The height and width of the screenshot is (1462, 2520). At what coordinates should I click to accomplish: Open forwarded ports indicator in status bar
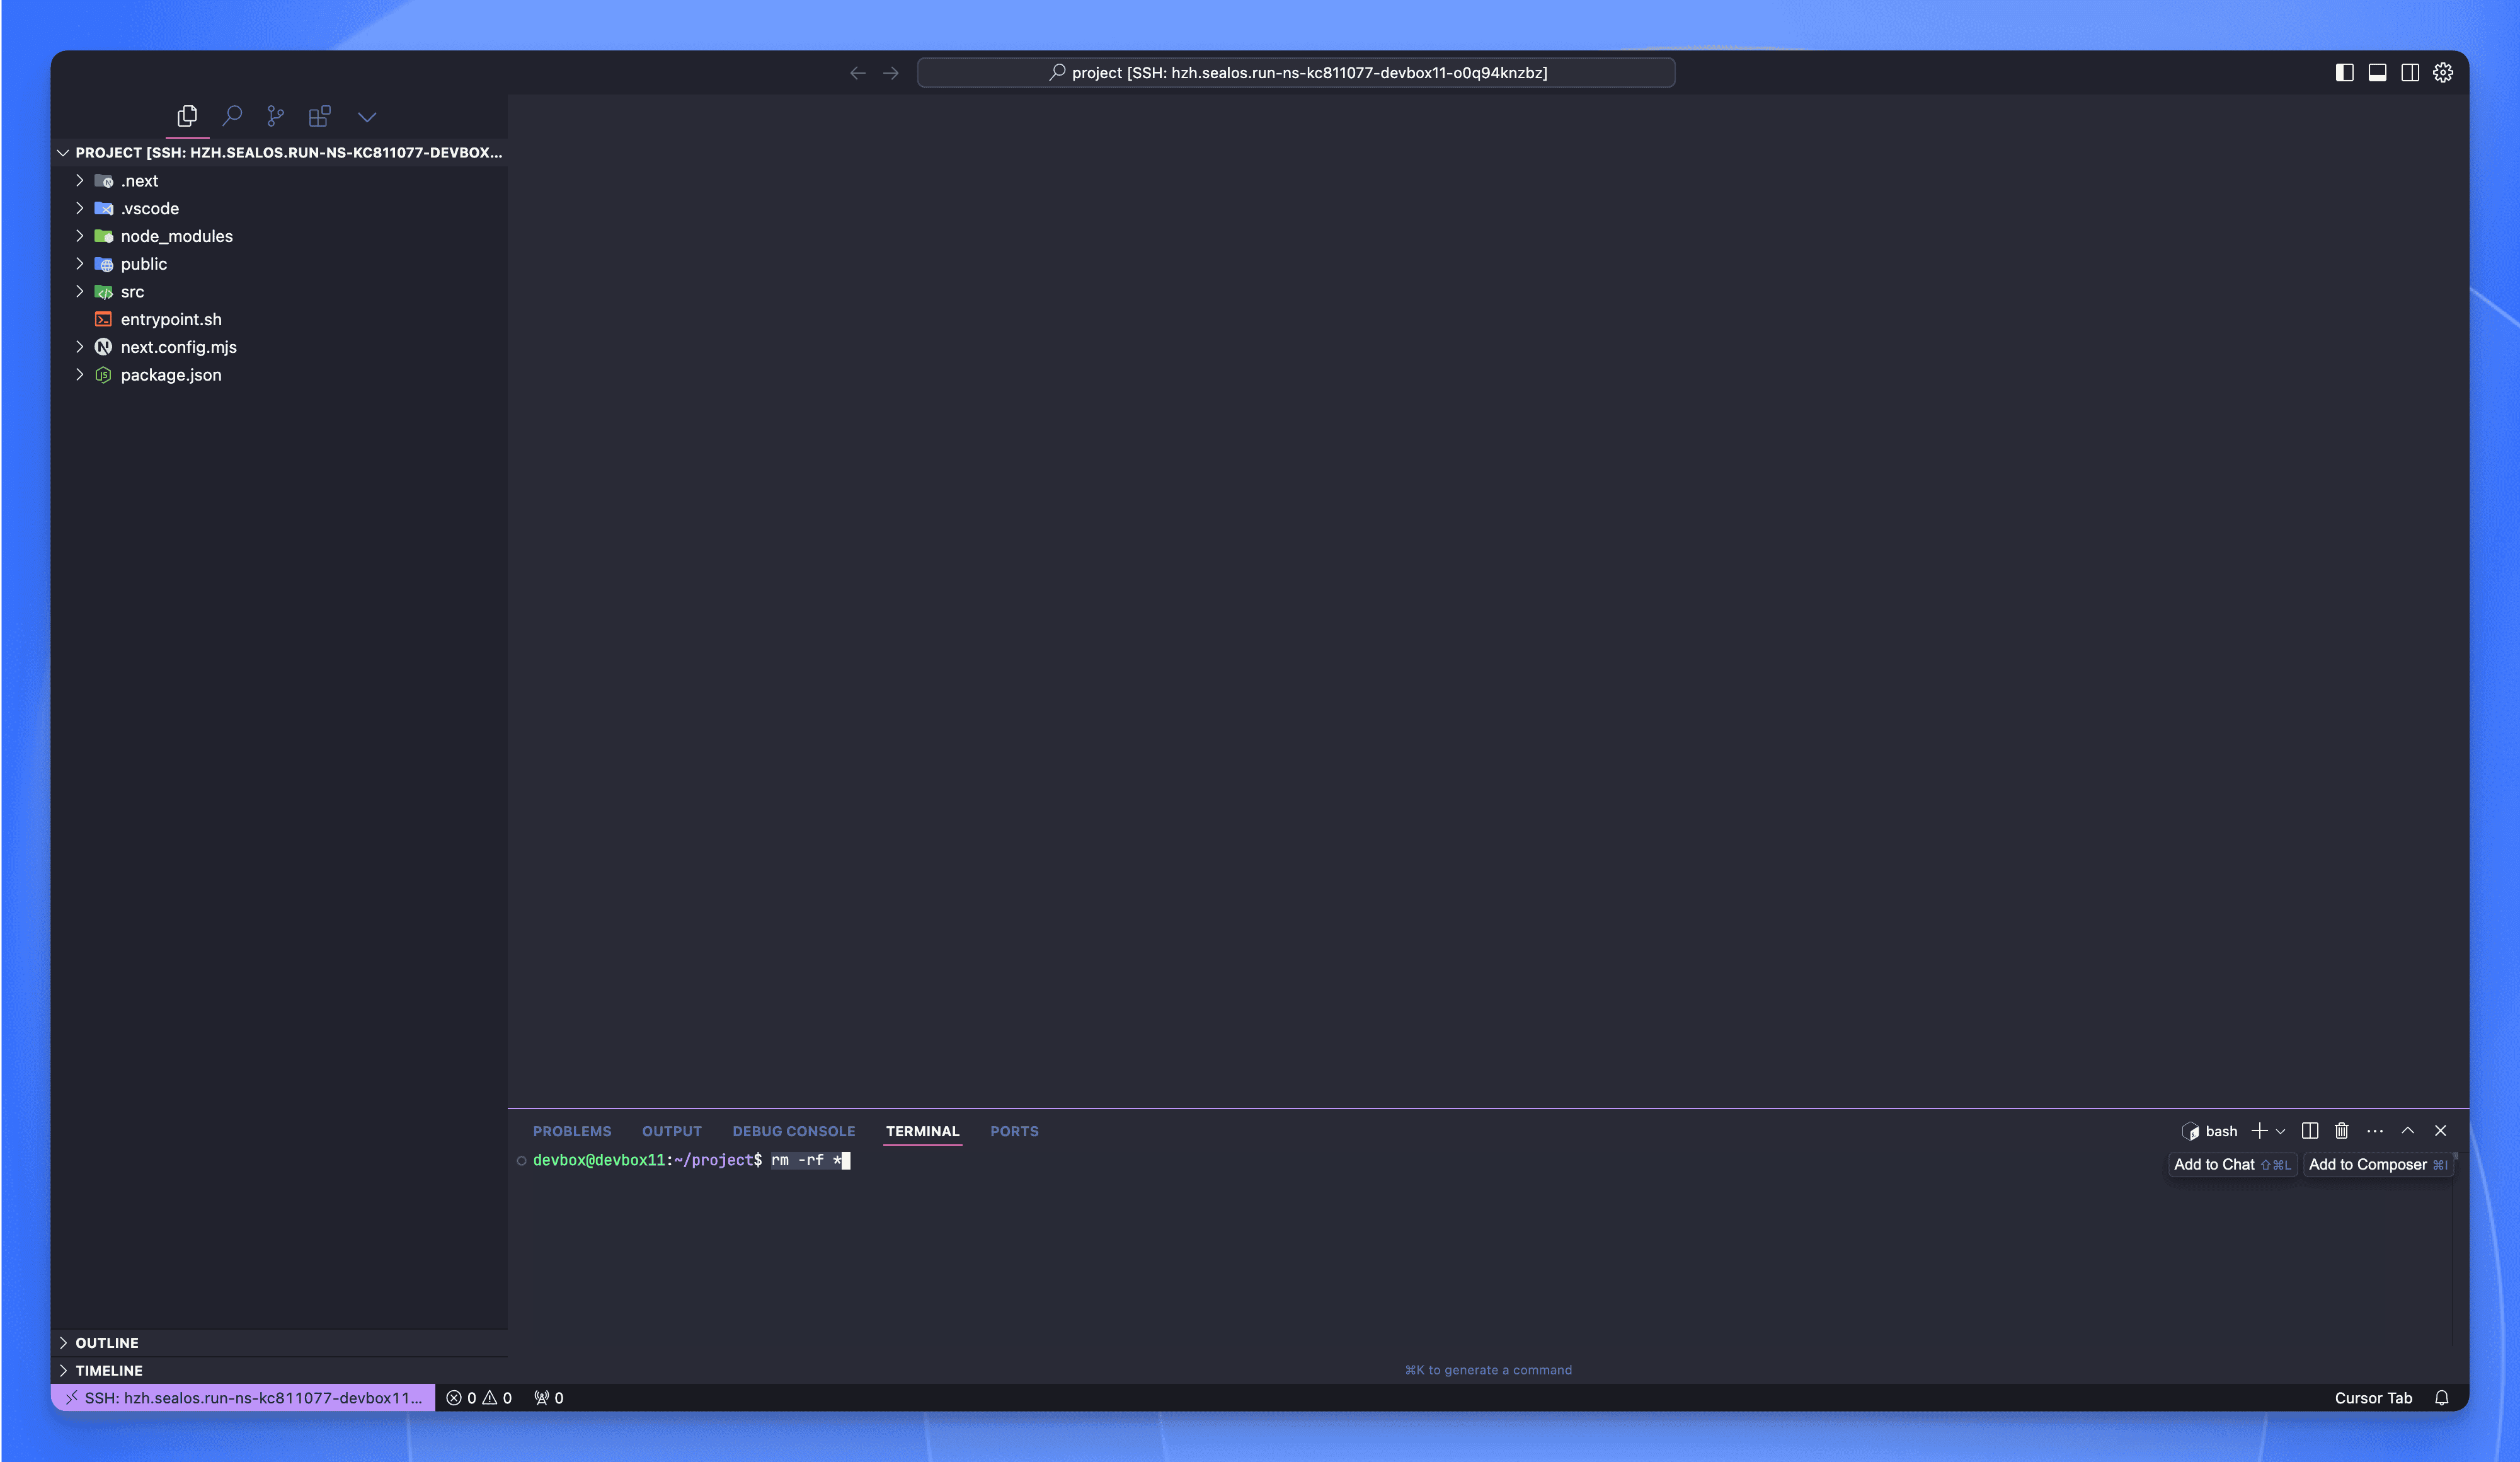click(548, 1398)
